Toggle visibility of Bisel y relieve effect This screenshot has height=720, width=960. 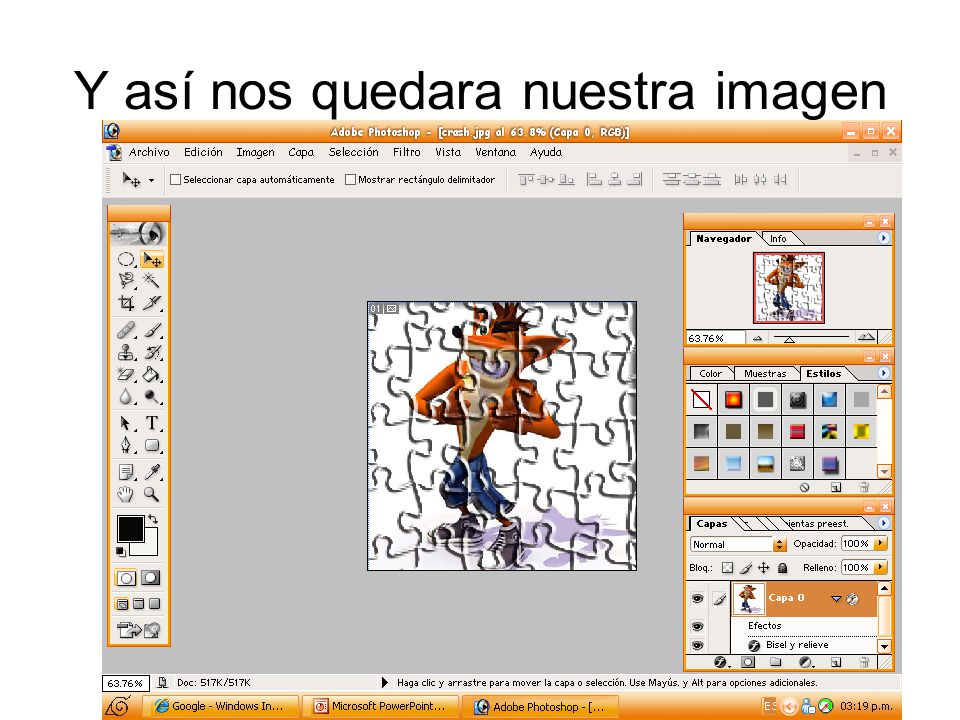coord(697,645)
